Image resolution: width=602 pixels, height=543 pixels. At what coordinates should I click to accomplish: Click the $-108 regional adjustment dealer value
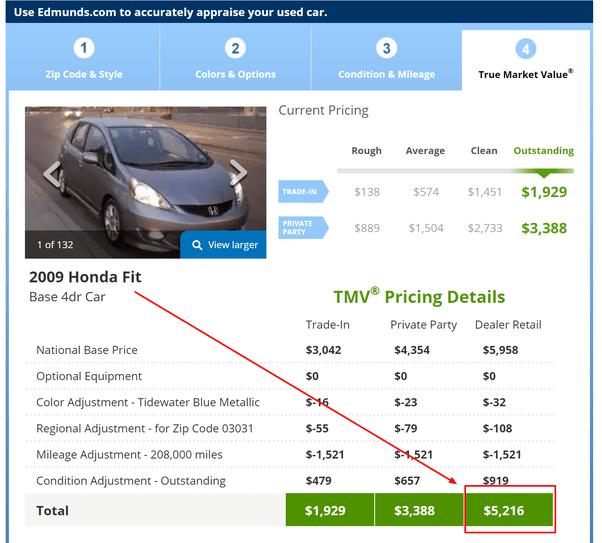click(x=497, y=428)
